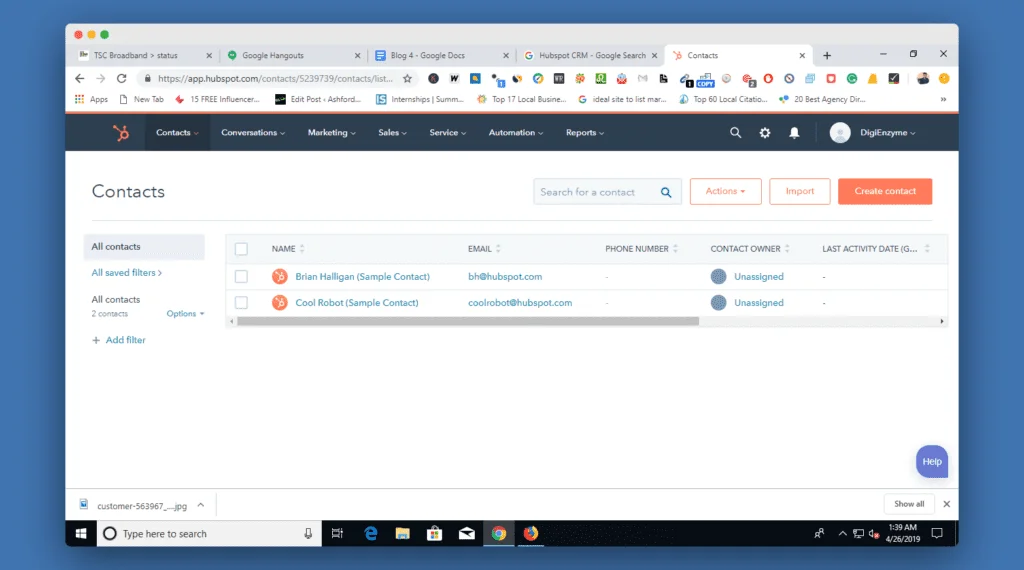
Task: Expand download item caret for customer-563967 file
Action: (x=201, y=505)
